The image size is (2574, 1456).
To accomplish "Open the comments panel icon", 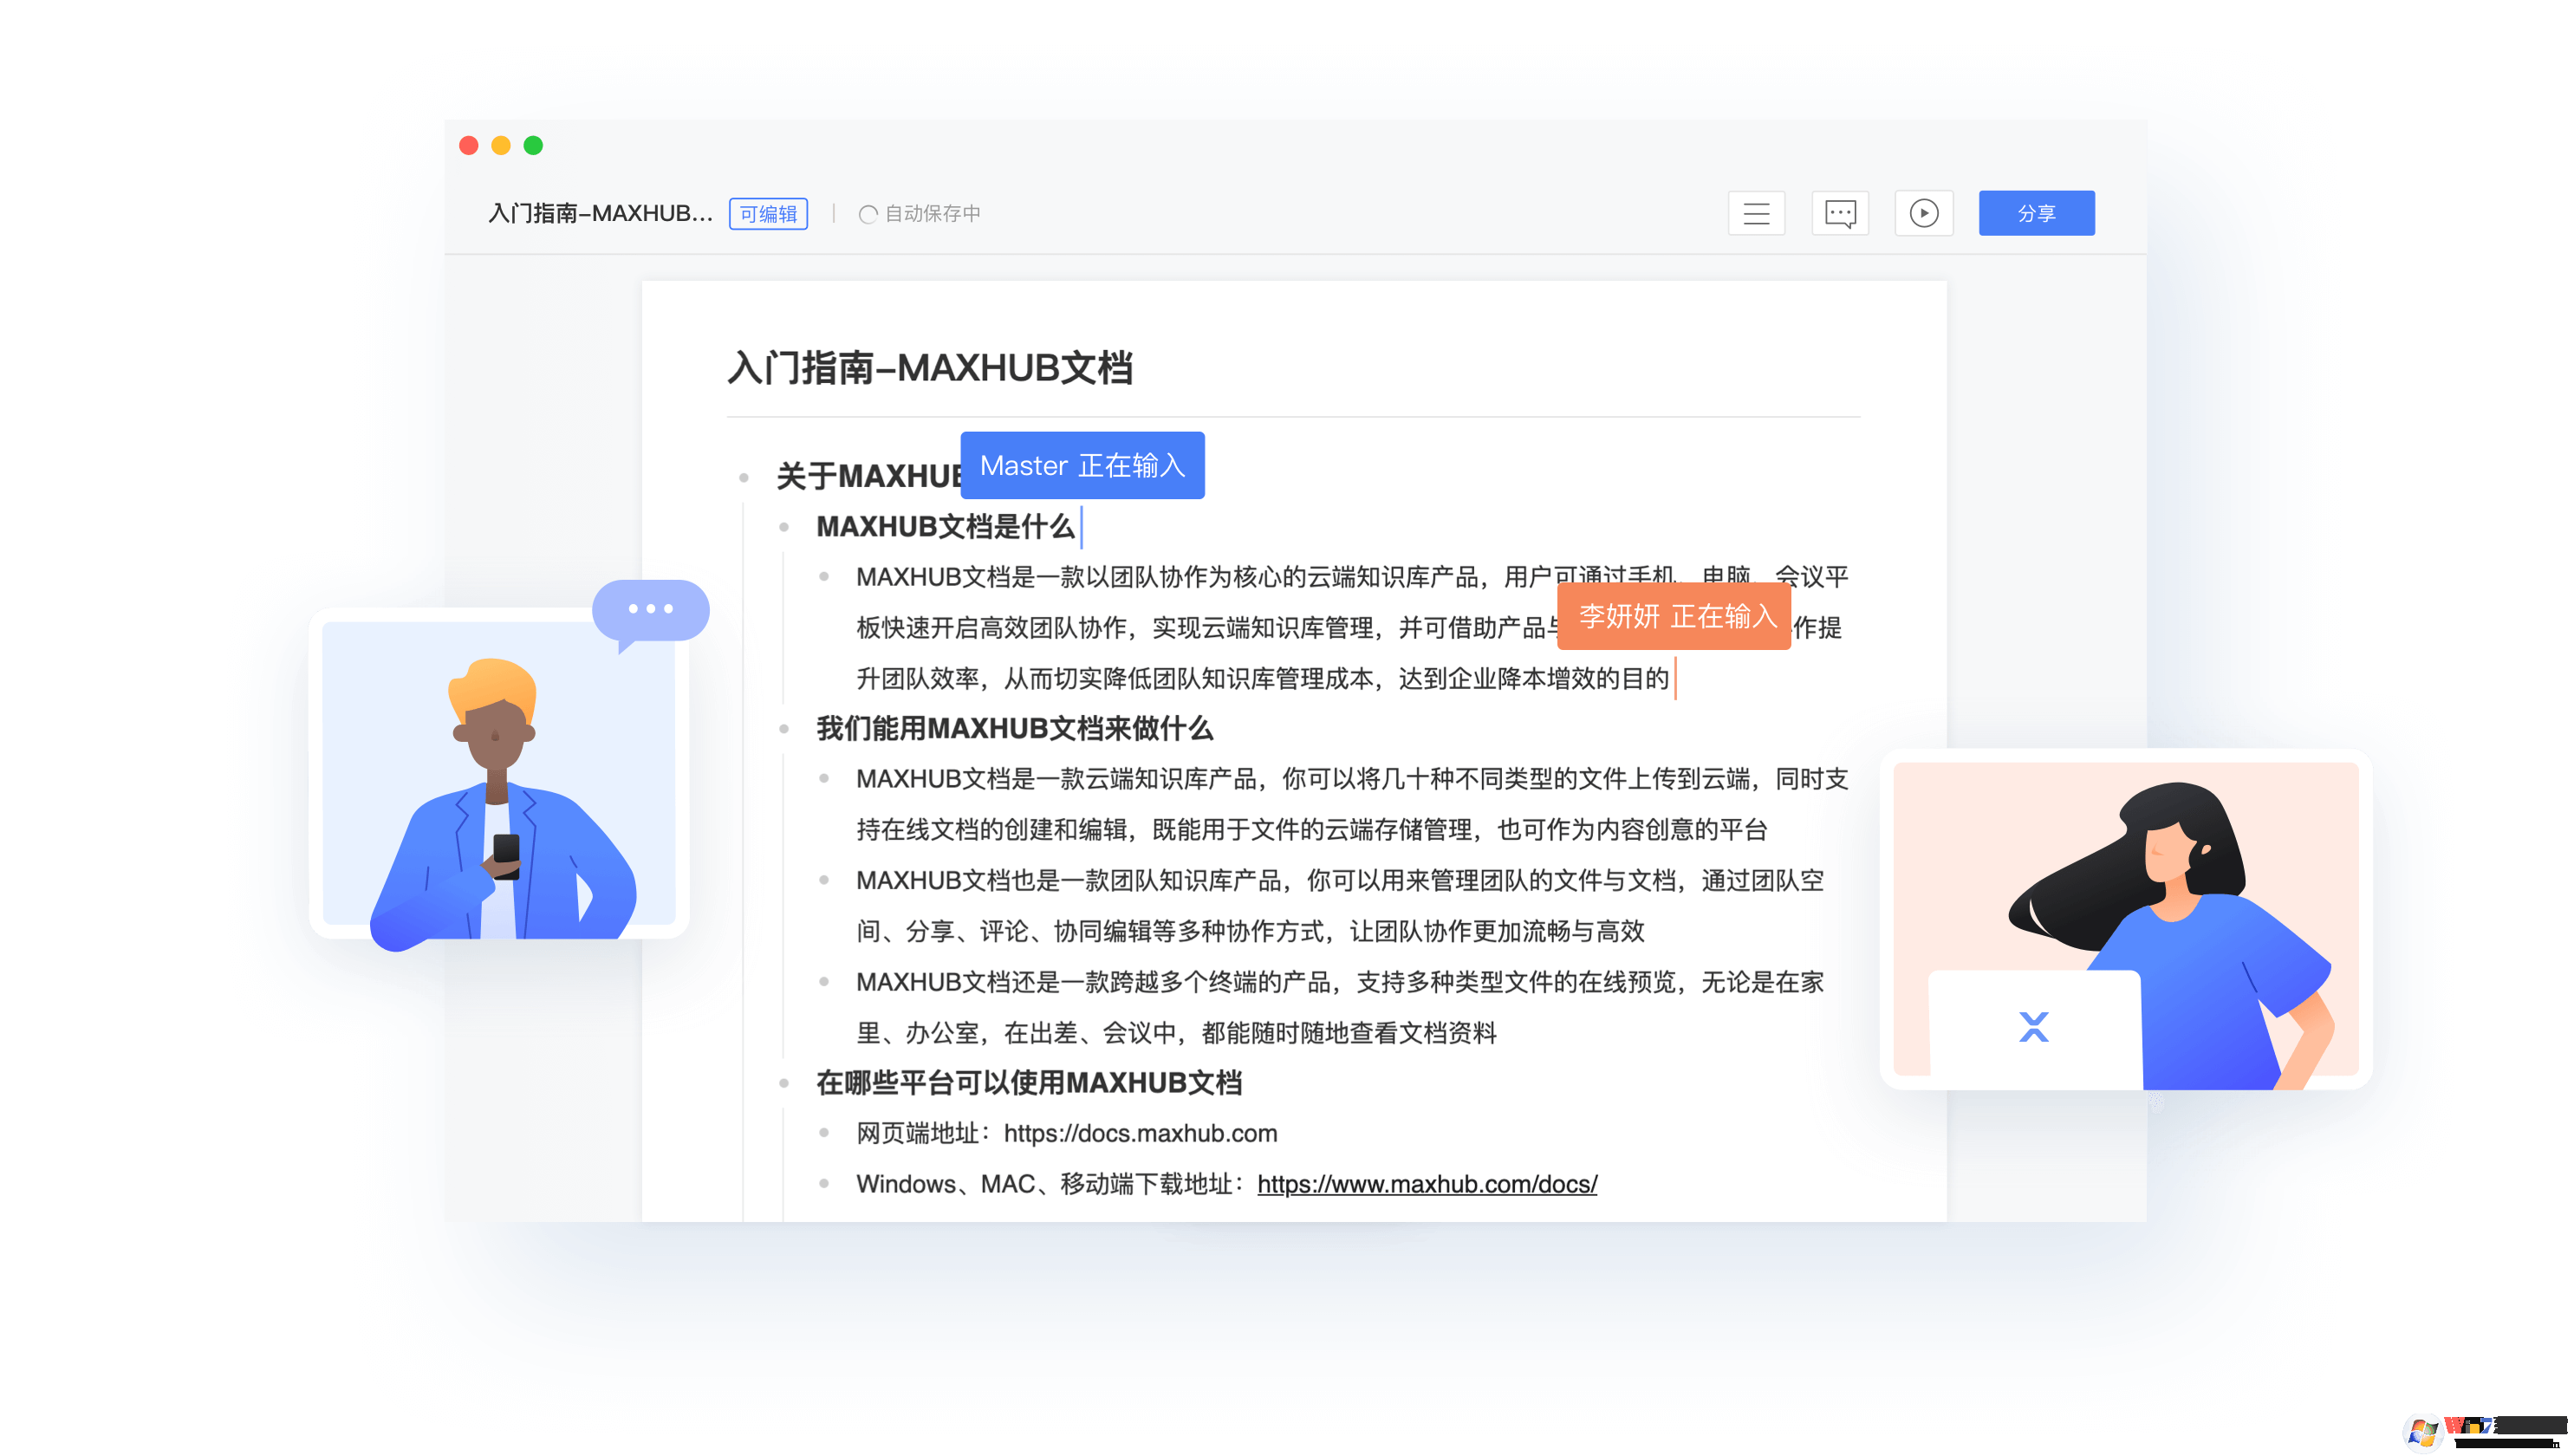I will pyautogui.click(x=1840, y=213).
